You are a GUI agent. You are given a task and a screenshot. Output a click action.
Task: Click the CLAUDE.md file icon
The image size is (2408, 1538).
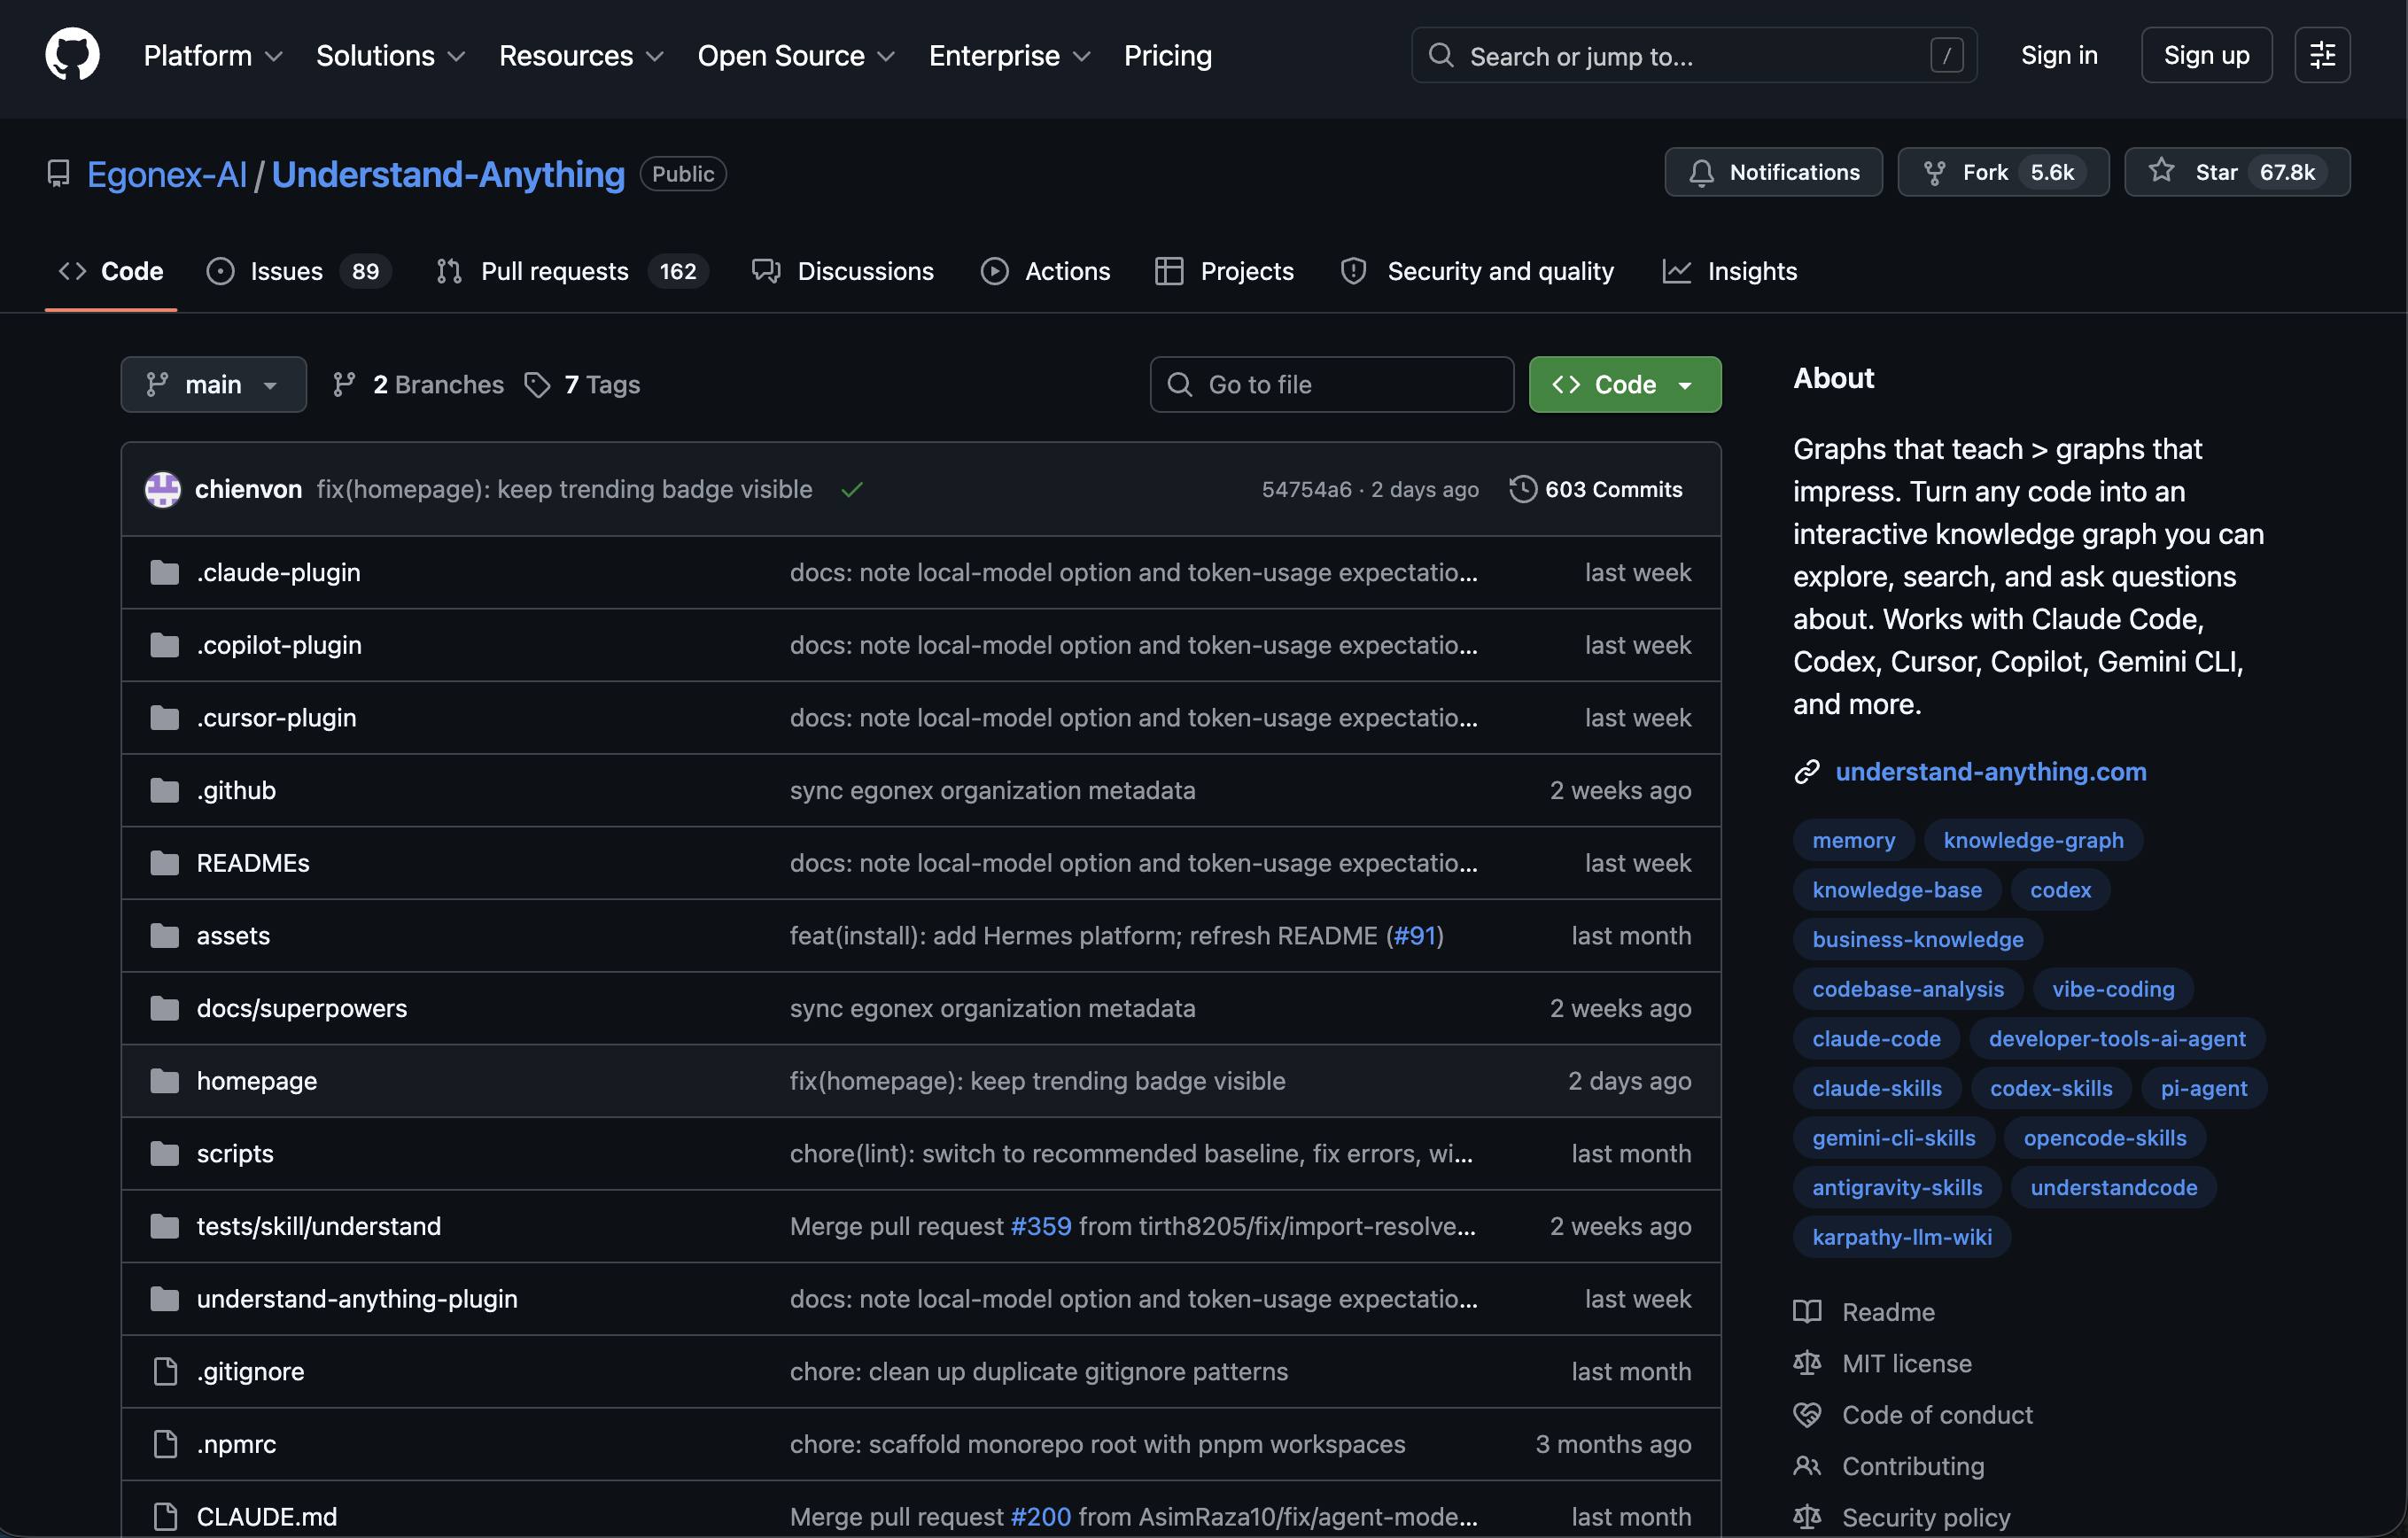pyautogui.click(x=165, y=1516)
